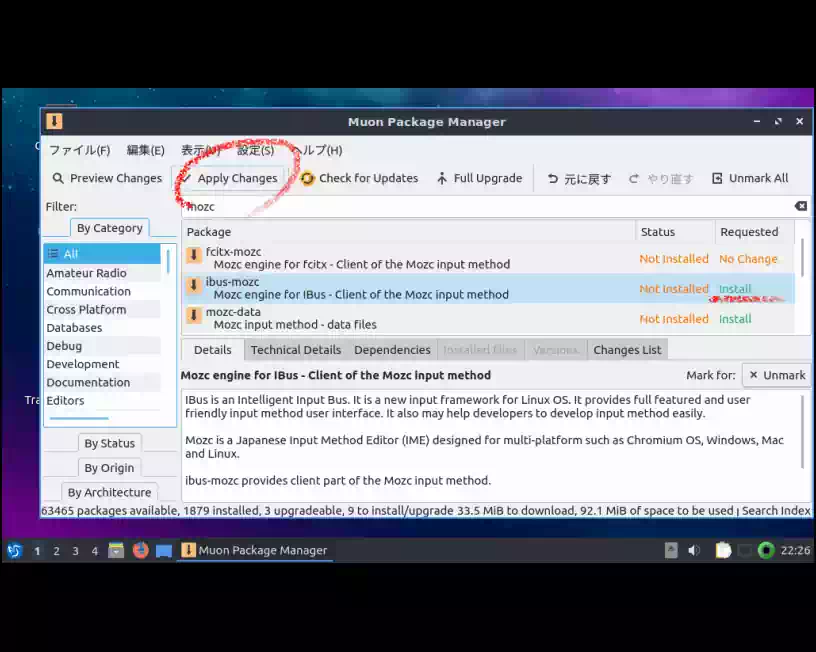Click the Unmark button for ibus-mozc
The image size is (816, 652).
(776, 375)
